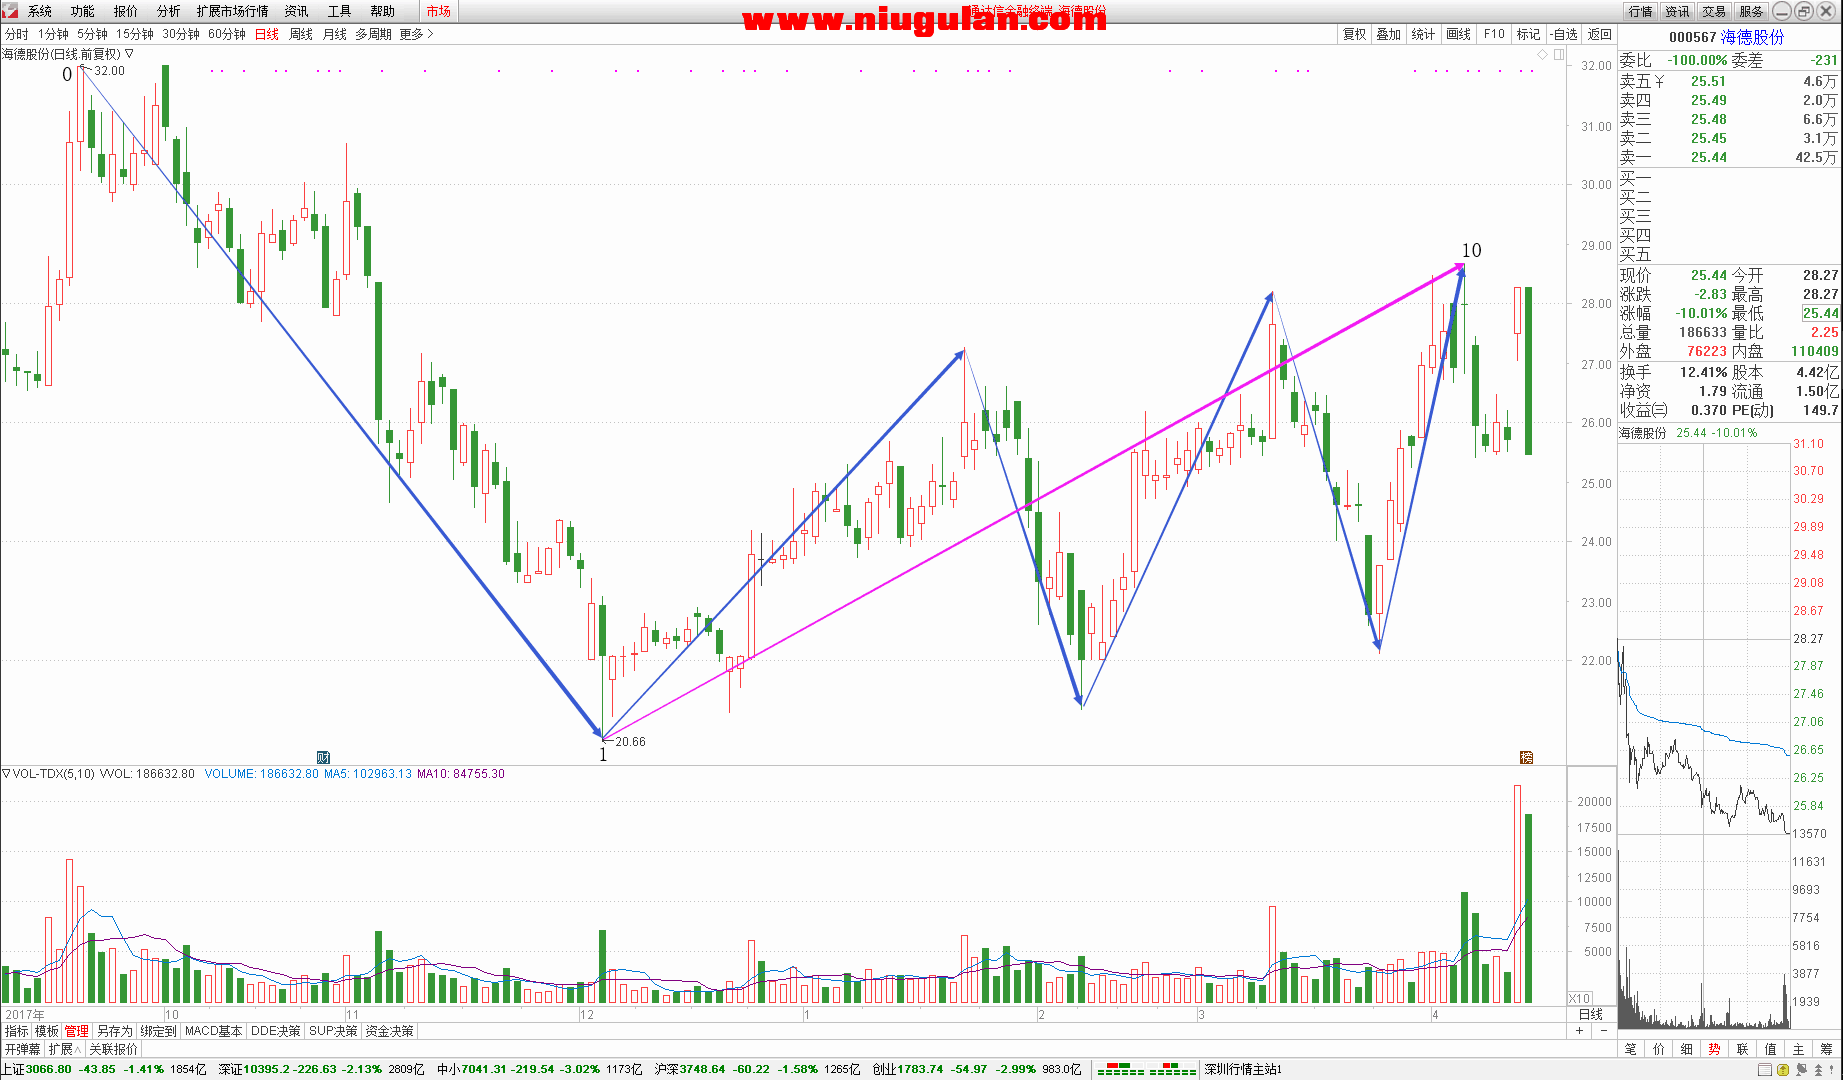Screen dimensions: 1843x1080
Task: Click the diamond icon at chart top-right
Action: (1543, 54)
